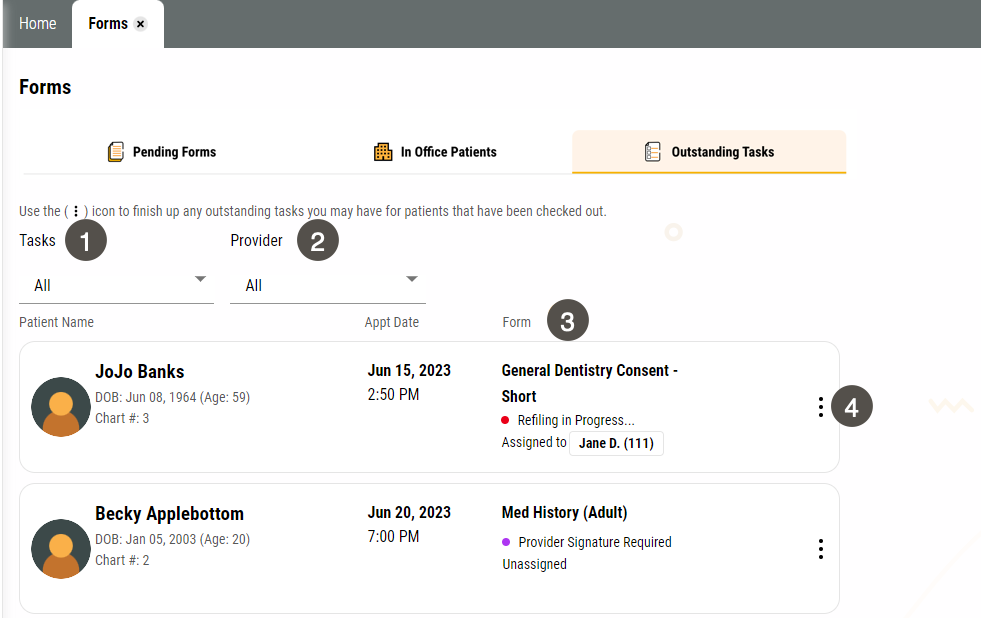981x618 pixels.
Task: Click the Becky Applebottom patient name
Action: point(170,514)
